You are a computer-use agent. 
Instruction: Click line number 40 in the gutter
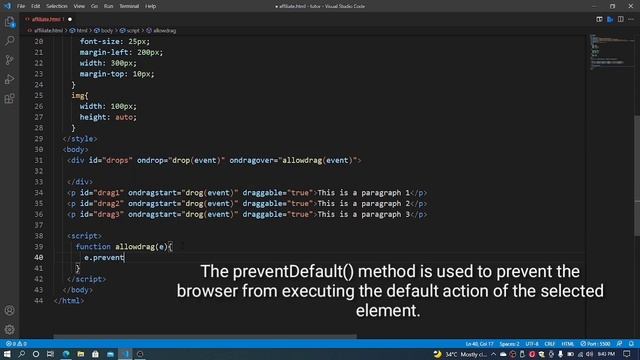coord(38,258)
